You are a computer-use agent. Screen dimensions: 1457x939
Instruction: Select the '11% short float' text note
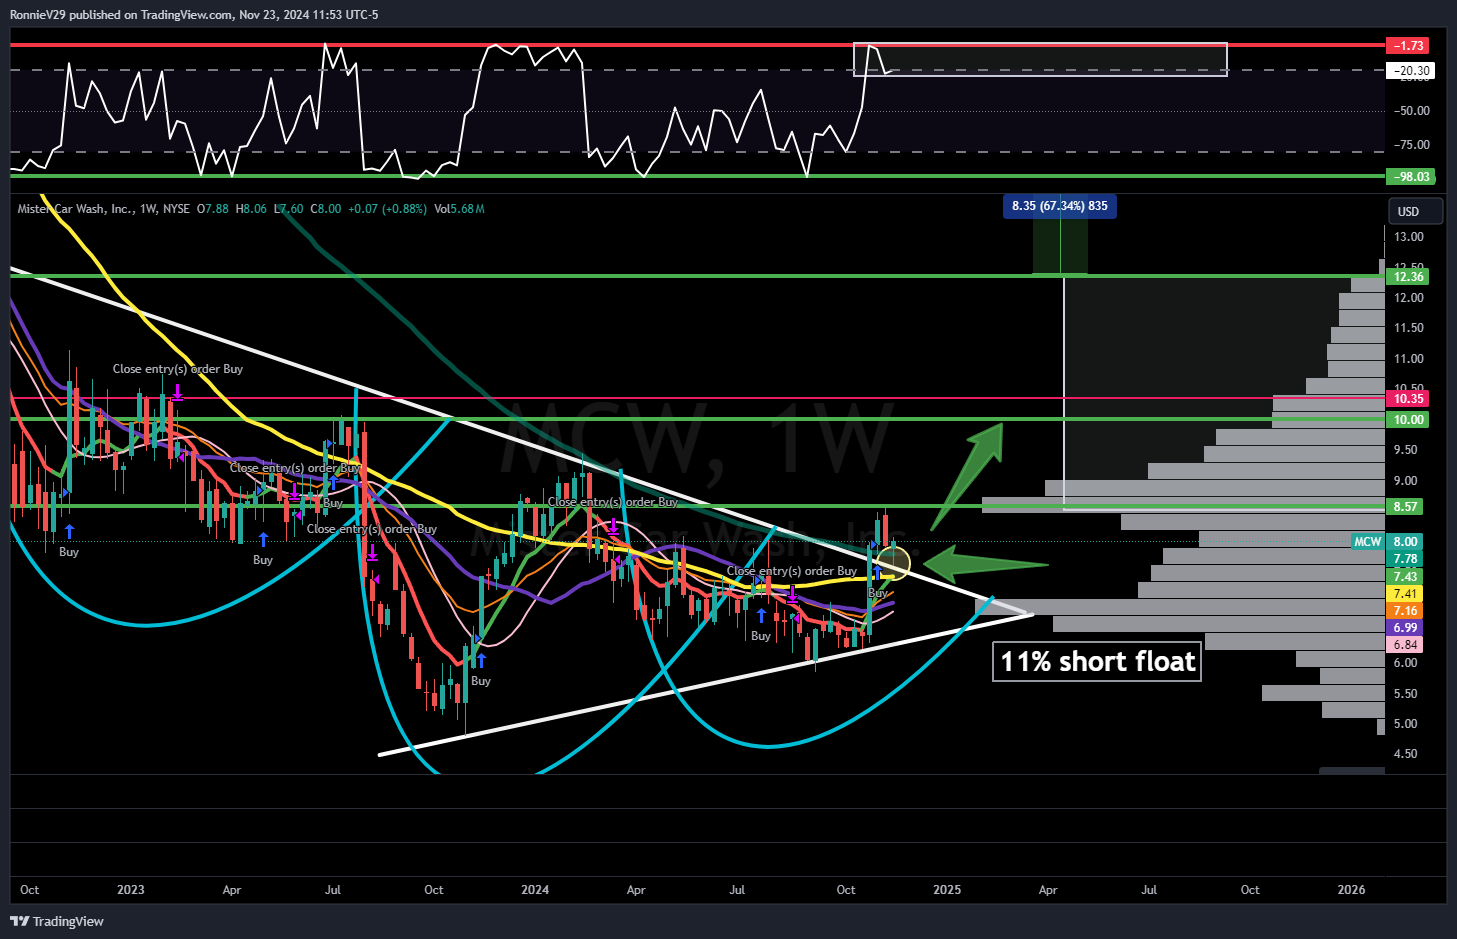[1097, 662]
